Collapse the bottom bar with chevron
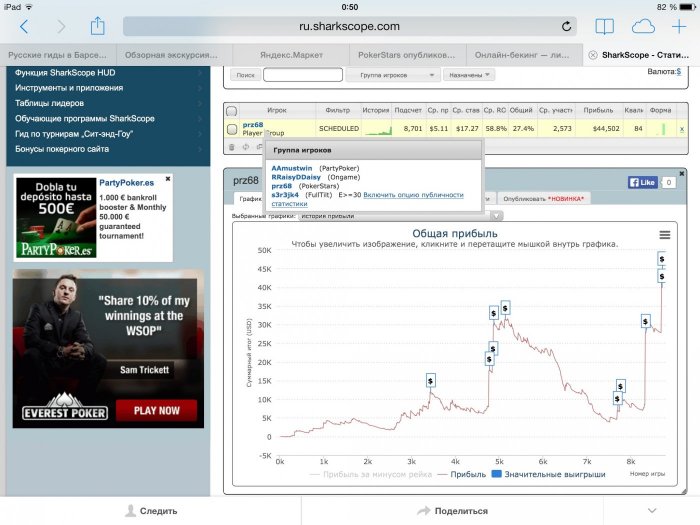Image resolution: width=700 pixels, height=525 pixels. pyautogui.click(x=652, y=511)
